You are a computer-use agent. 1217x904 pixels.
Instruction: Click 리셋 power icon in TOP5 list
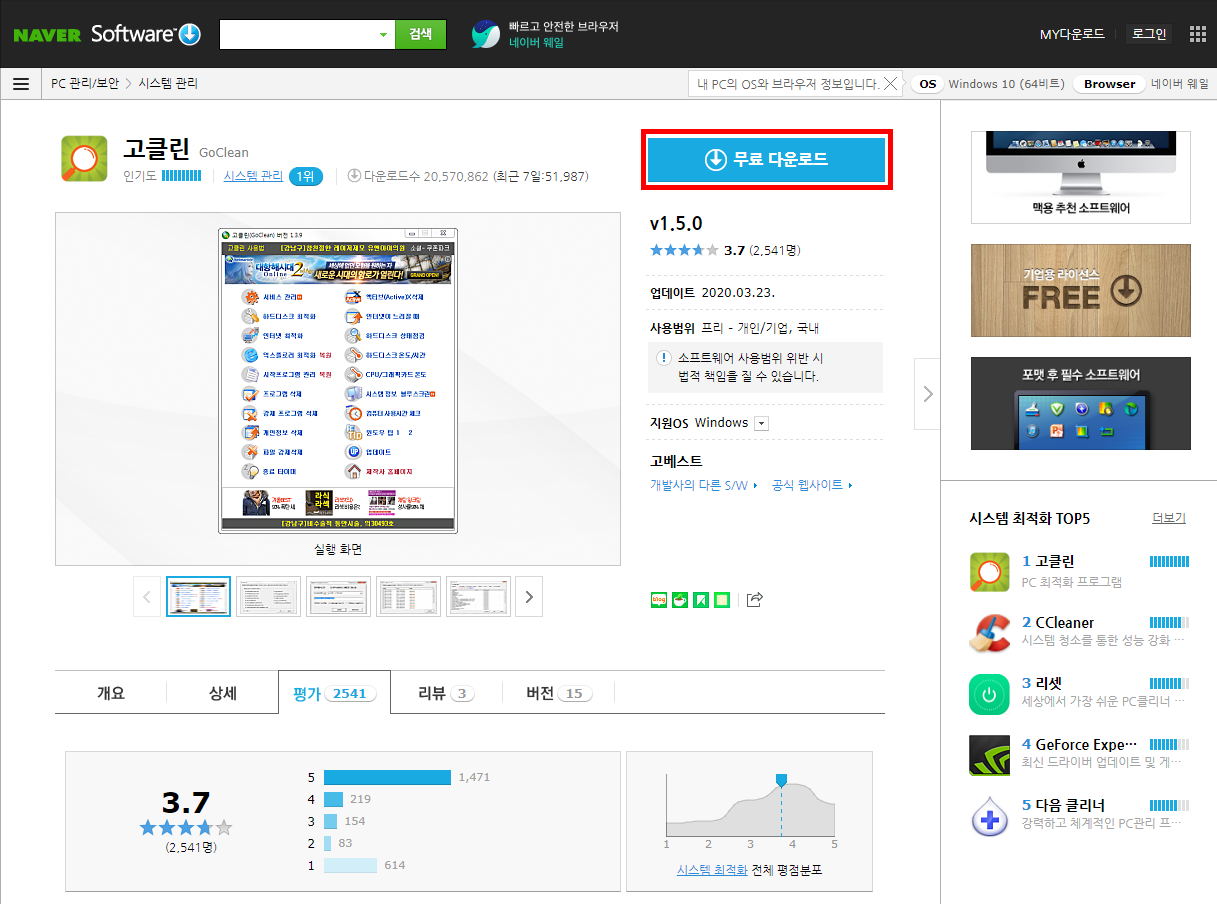coord(990,694)
